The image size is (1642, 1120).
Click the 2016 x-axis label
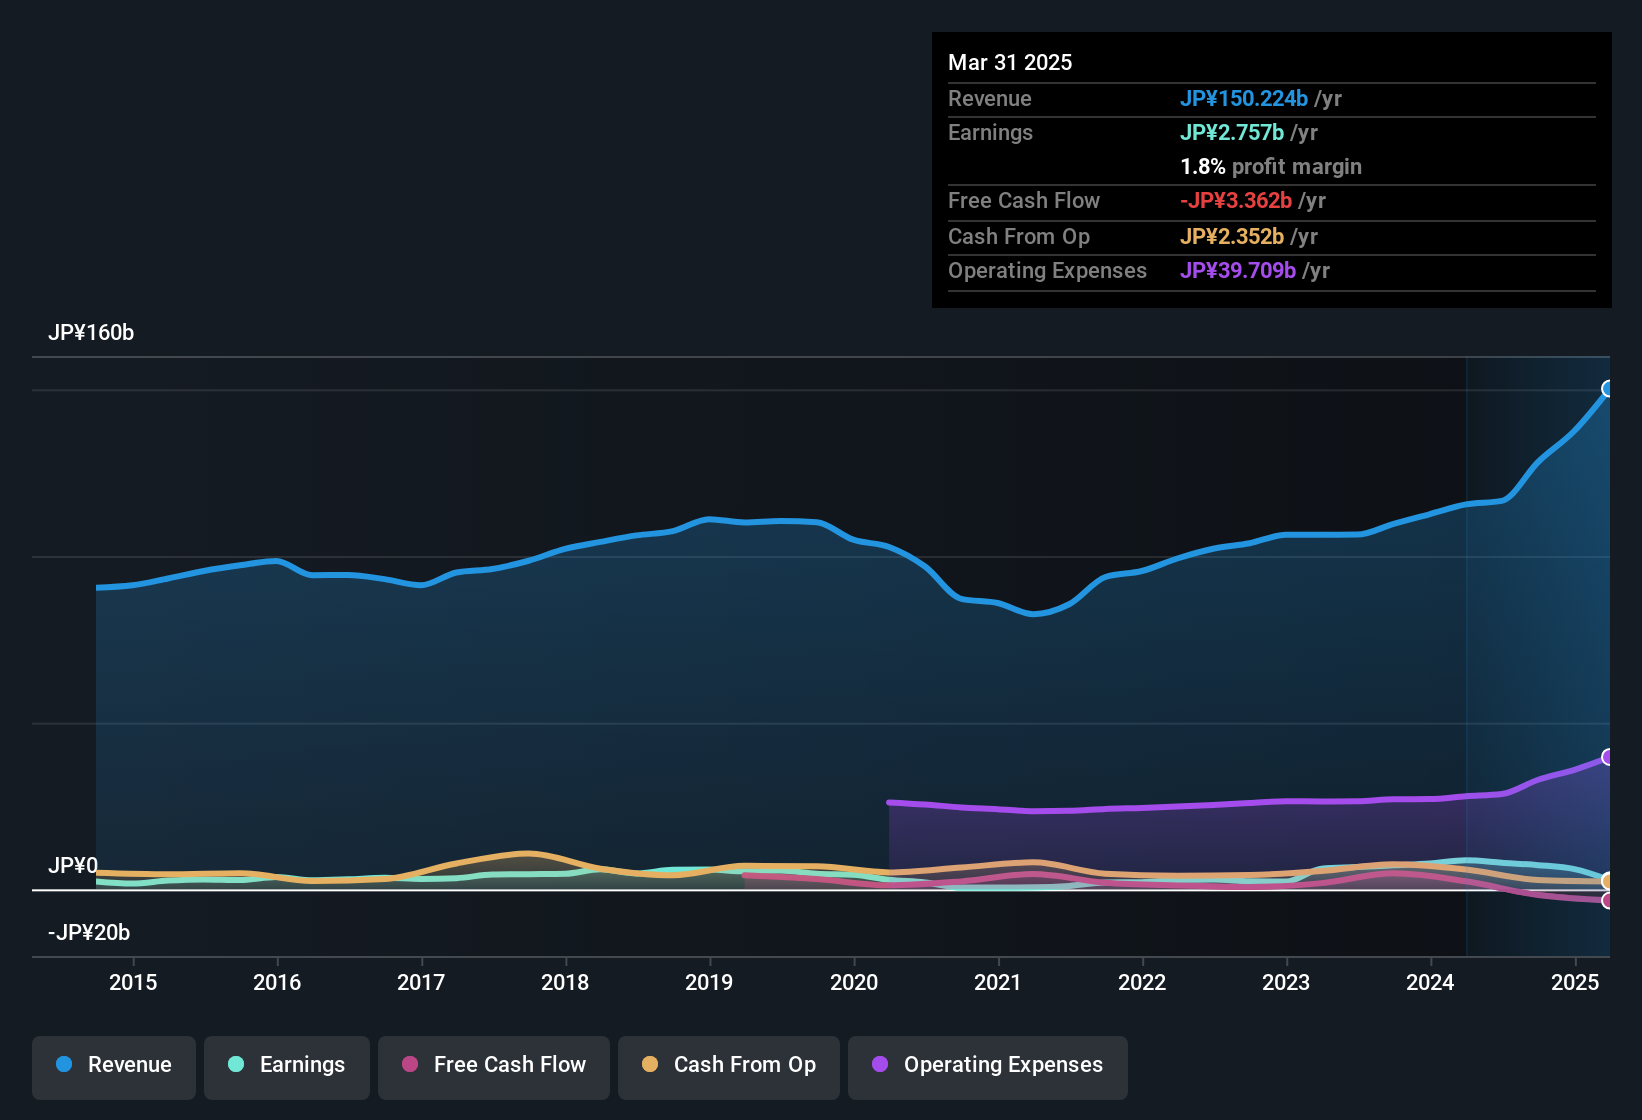tap(277, 982)
